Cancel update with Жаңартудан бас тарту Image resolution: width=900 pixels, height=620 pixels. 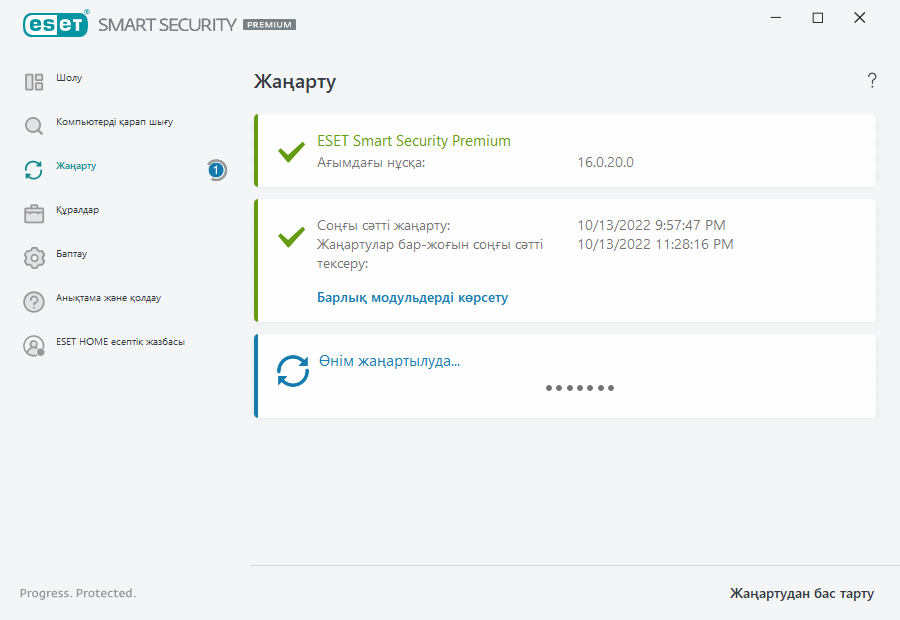click(x=801, y=594)
